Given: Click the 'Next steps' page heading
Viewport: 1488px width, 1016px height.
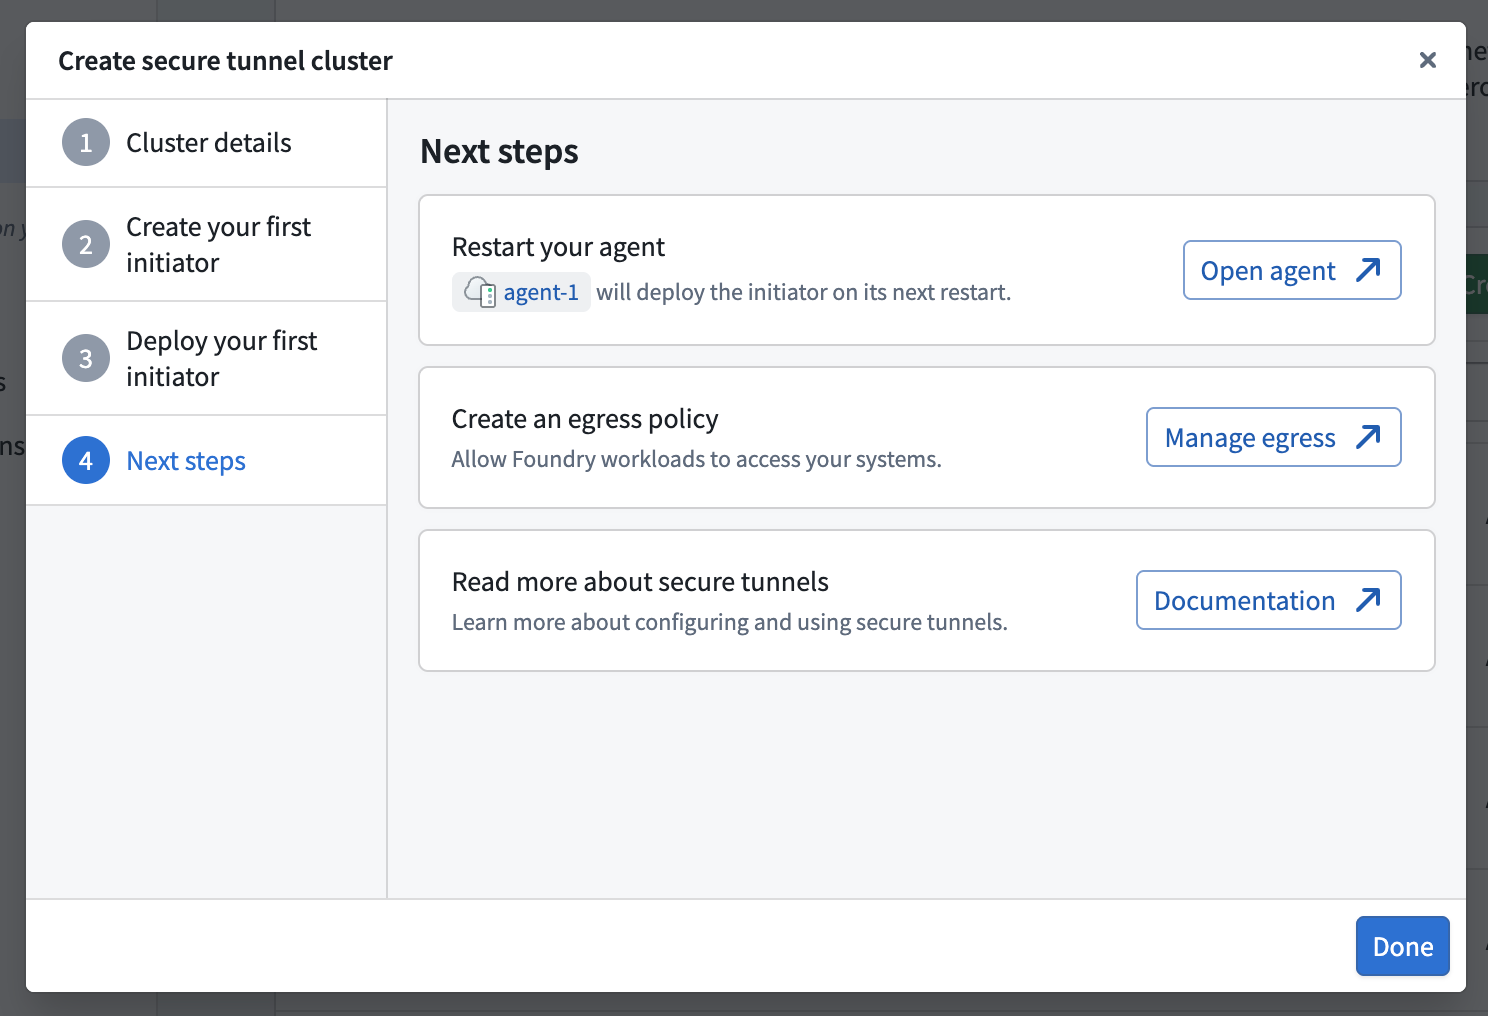Looking at the screenshot, I should pos(499,152).
